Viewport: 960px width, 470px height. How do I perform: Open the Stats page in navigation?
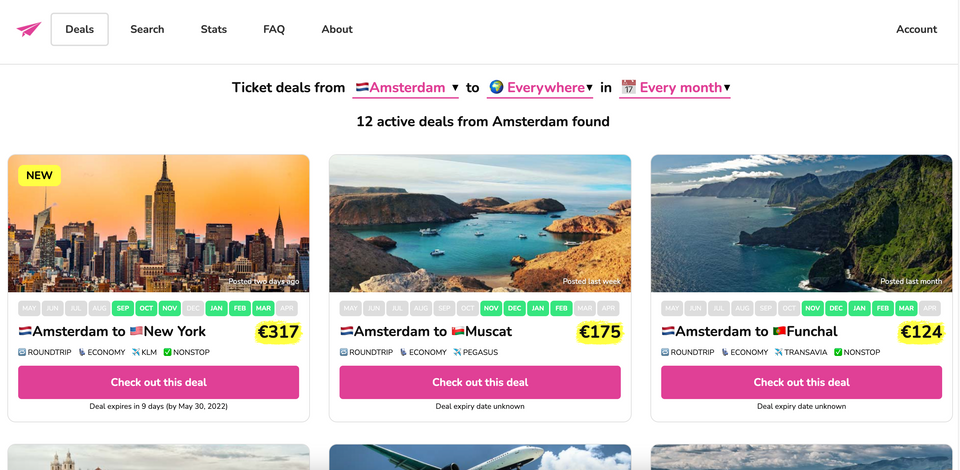(x=214, y=29)
